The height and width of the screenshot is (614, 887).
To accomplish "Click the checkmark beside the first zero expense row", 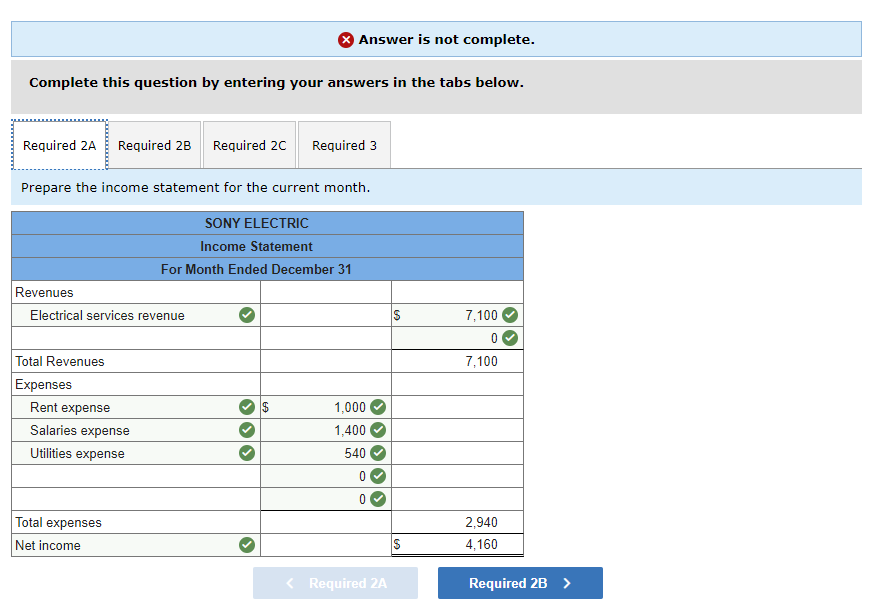I will (377, 476).
